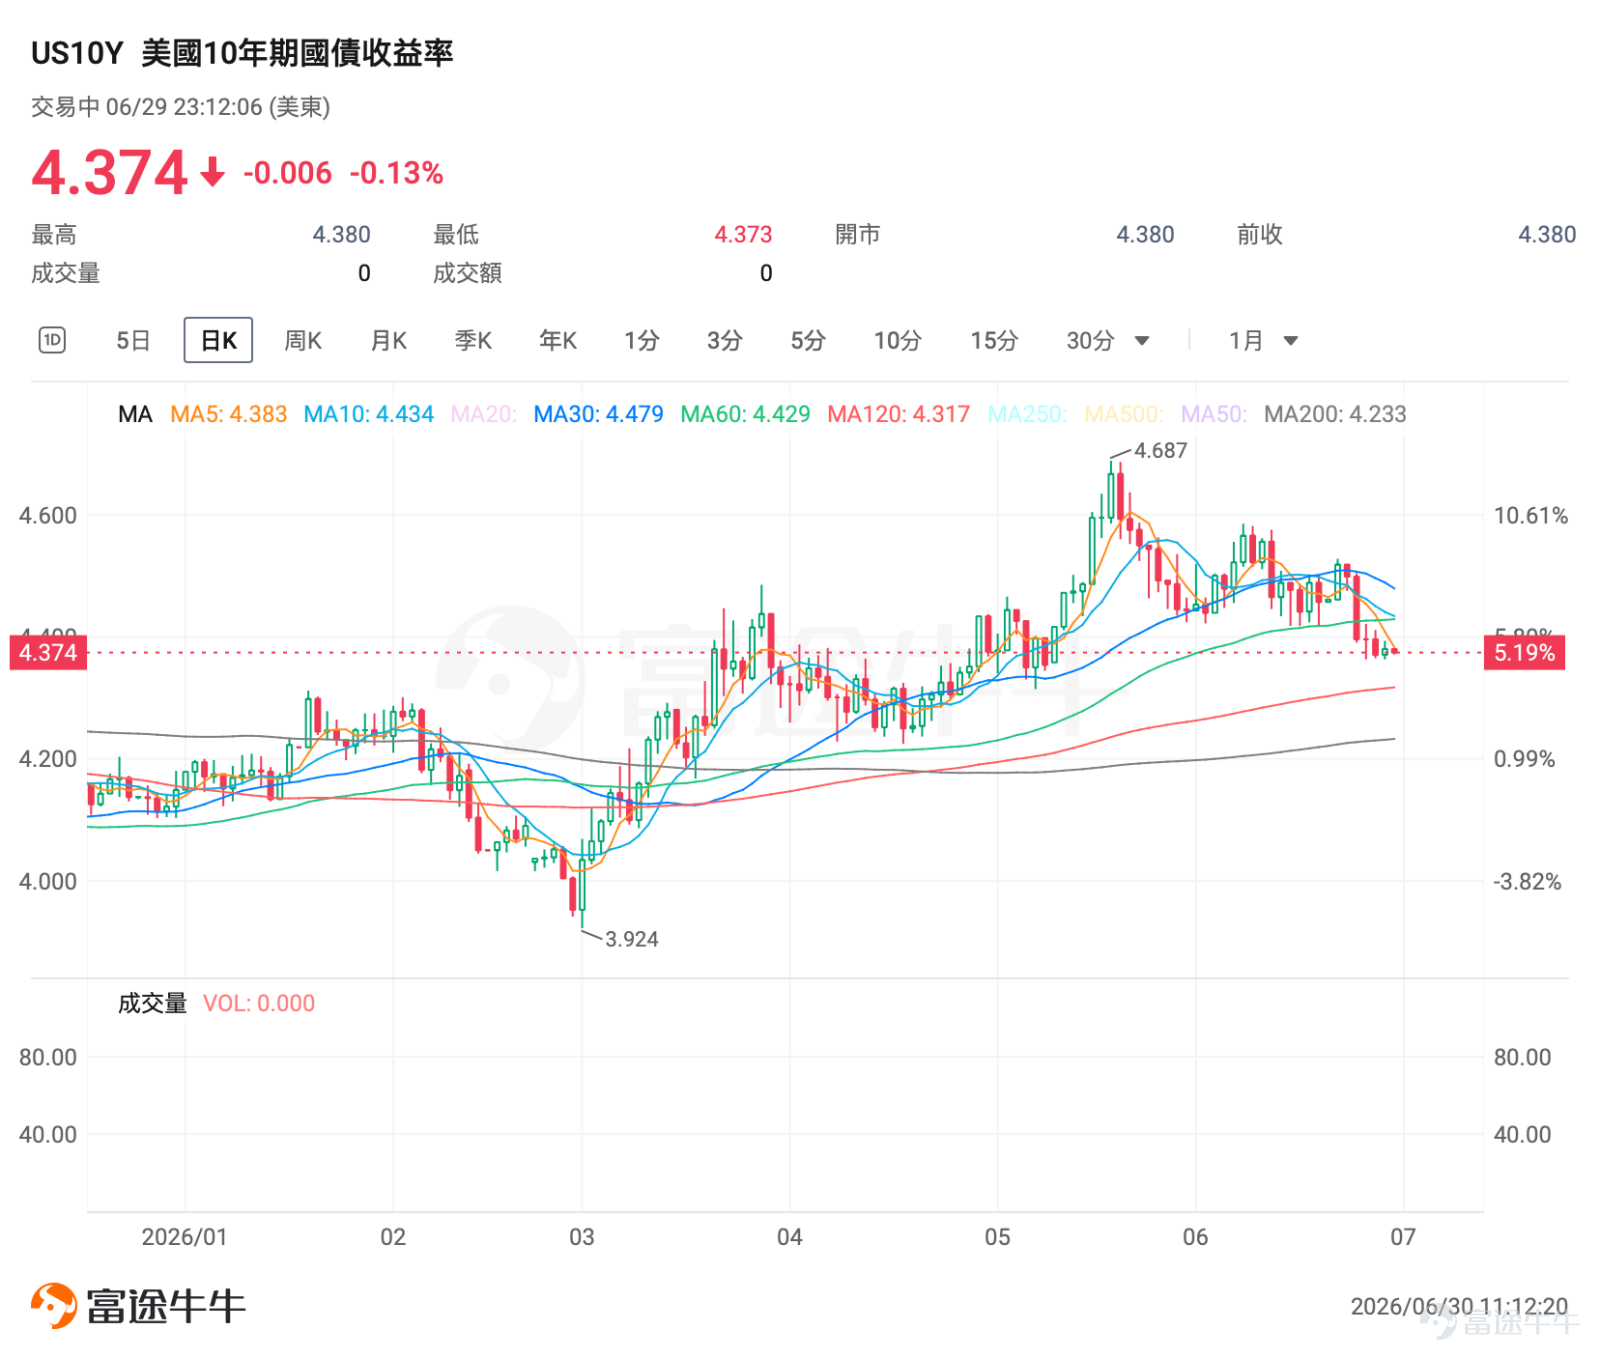The height and width of the screenshot is (1358, 1600).
Task: Click the large 4.374 price quote
Action: point(109,172)
